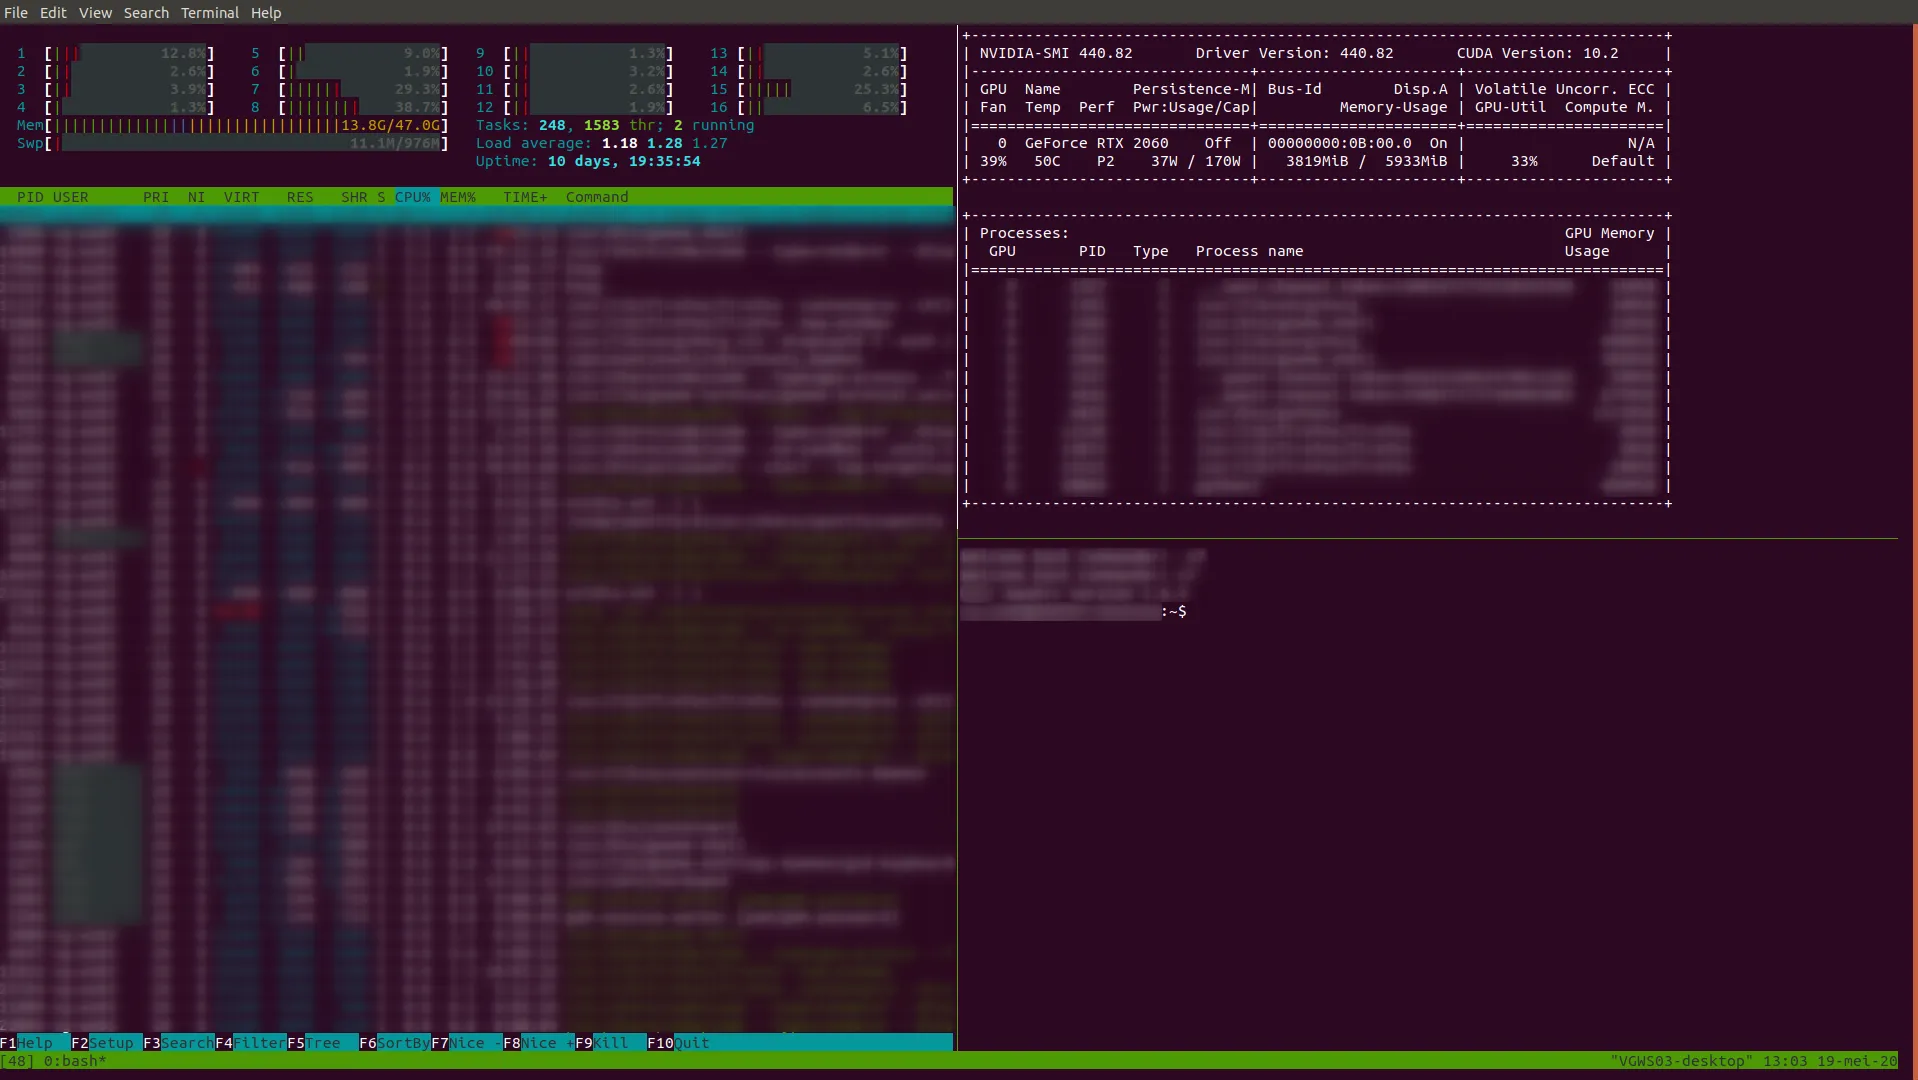Click the 13:03 19-mei-20 clock in status bar
The width and height of the screenshot is (1918, 1080).
1829,1061
